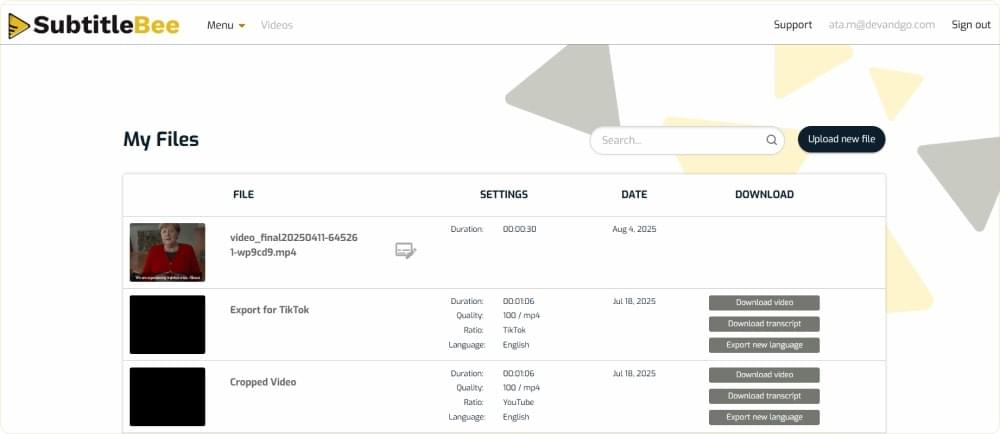Screen dimensions: 1000x434
Task: Open the Videos tab
Action: tap(277, 25)
